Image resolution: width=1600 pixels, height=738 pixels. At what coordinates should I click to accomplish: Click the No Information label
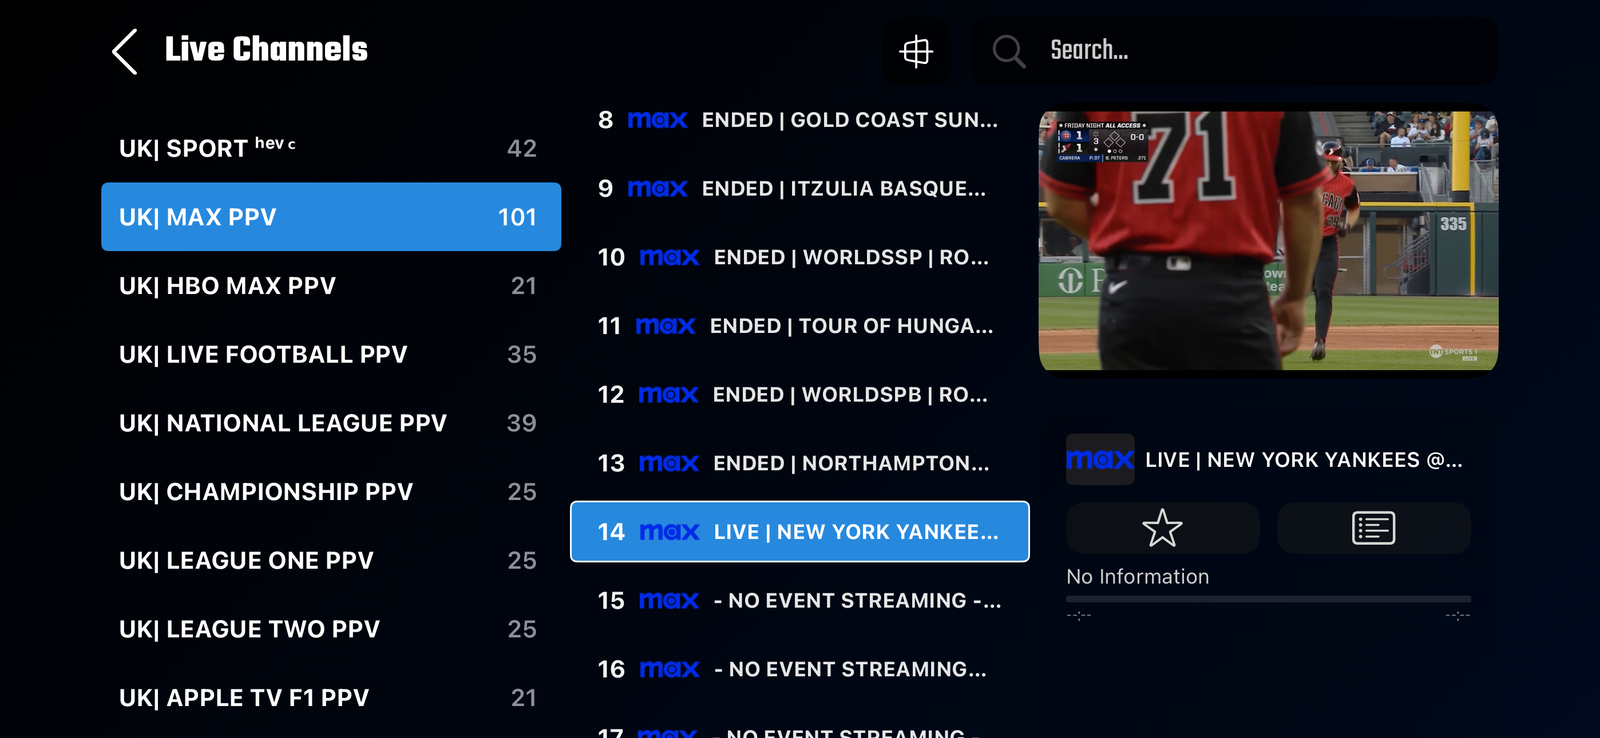(x=1138, y=577)
